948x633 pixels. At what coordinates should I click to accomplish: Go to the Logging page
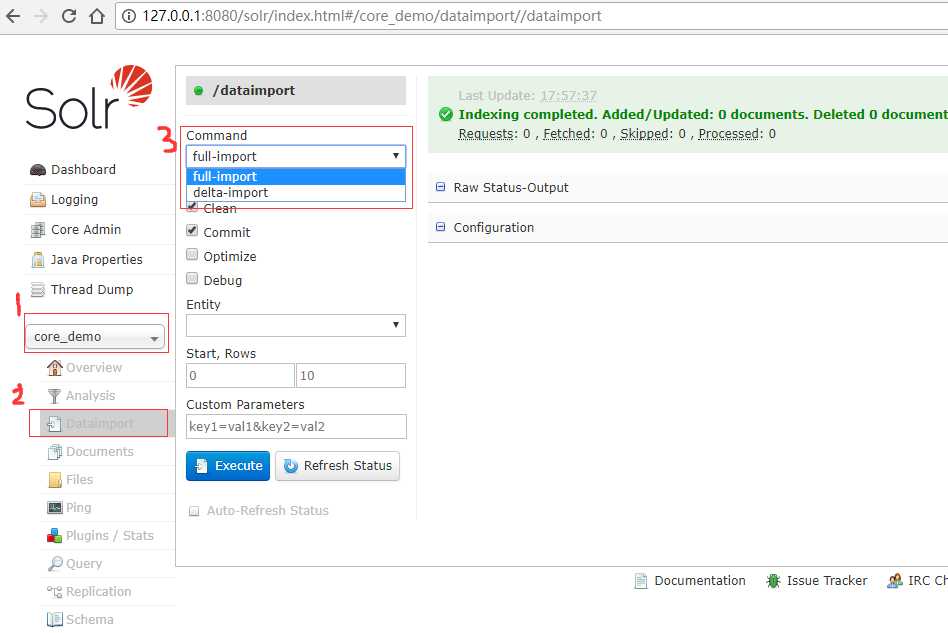[74, 200]
